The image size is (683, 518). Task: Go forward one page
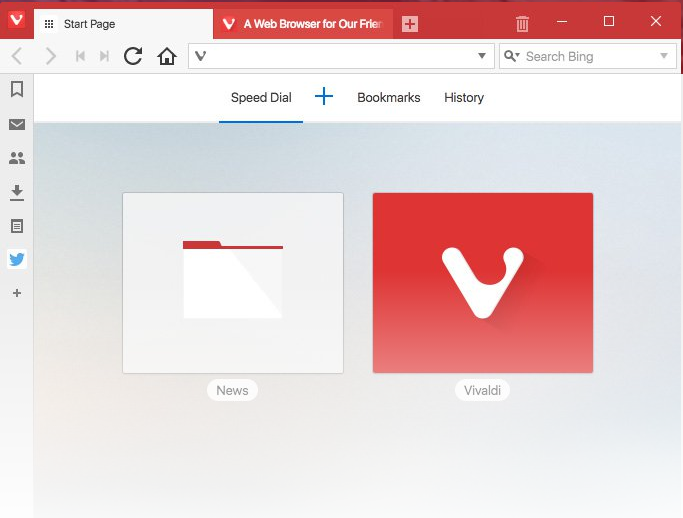(x=51, y=56)
